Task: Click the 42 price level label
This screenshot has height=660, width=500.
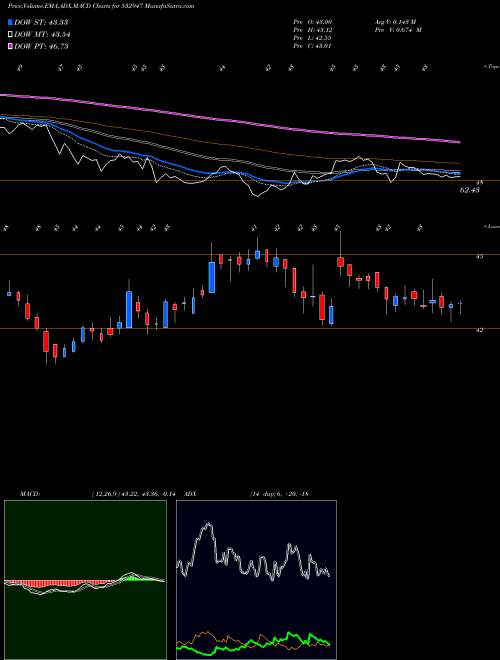Action: pyautogui.click(x=479, y=330)
